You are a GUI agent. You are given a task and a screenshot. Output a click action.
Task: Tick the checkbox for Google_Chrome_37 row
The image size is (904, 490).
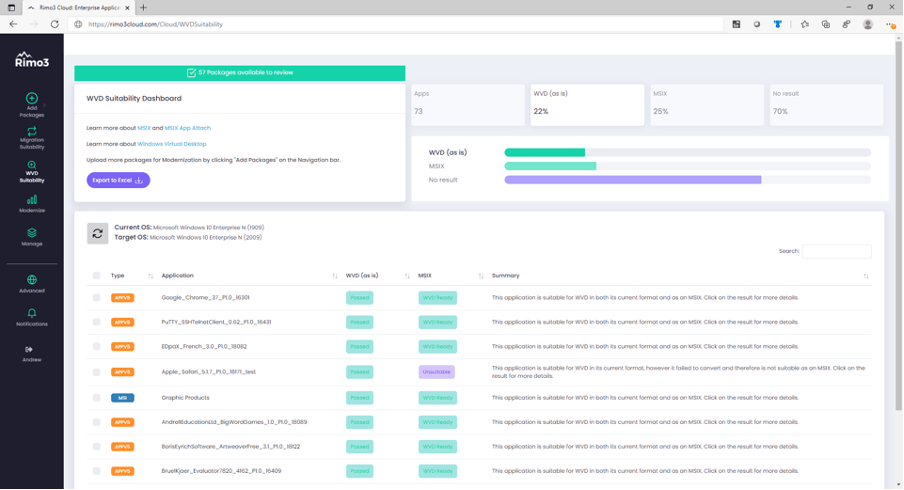point(97,298)
